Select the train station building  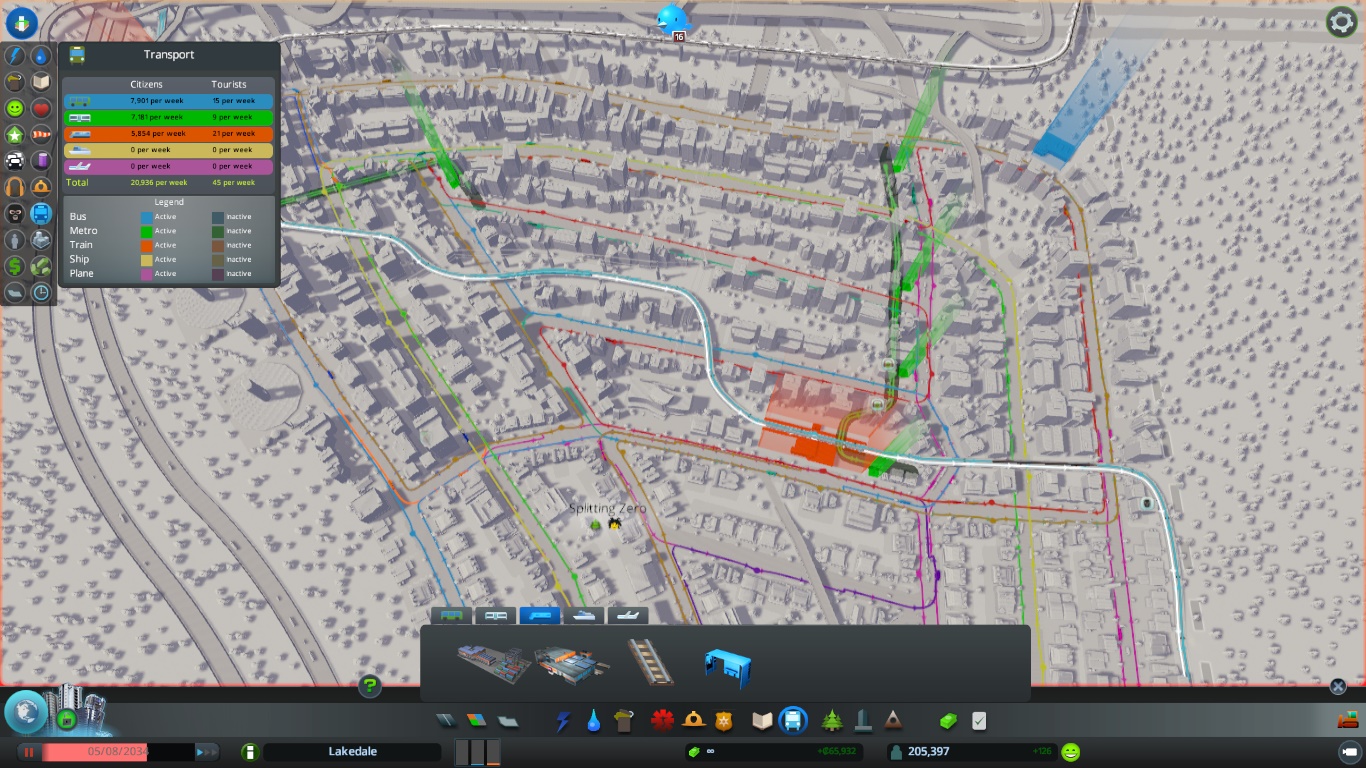pos(493,662)
